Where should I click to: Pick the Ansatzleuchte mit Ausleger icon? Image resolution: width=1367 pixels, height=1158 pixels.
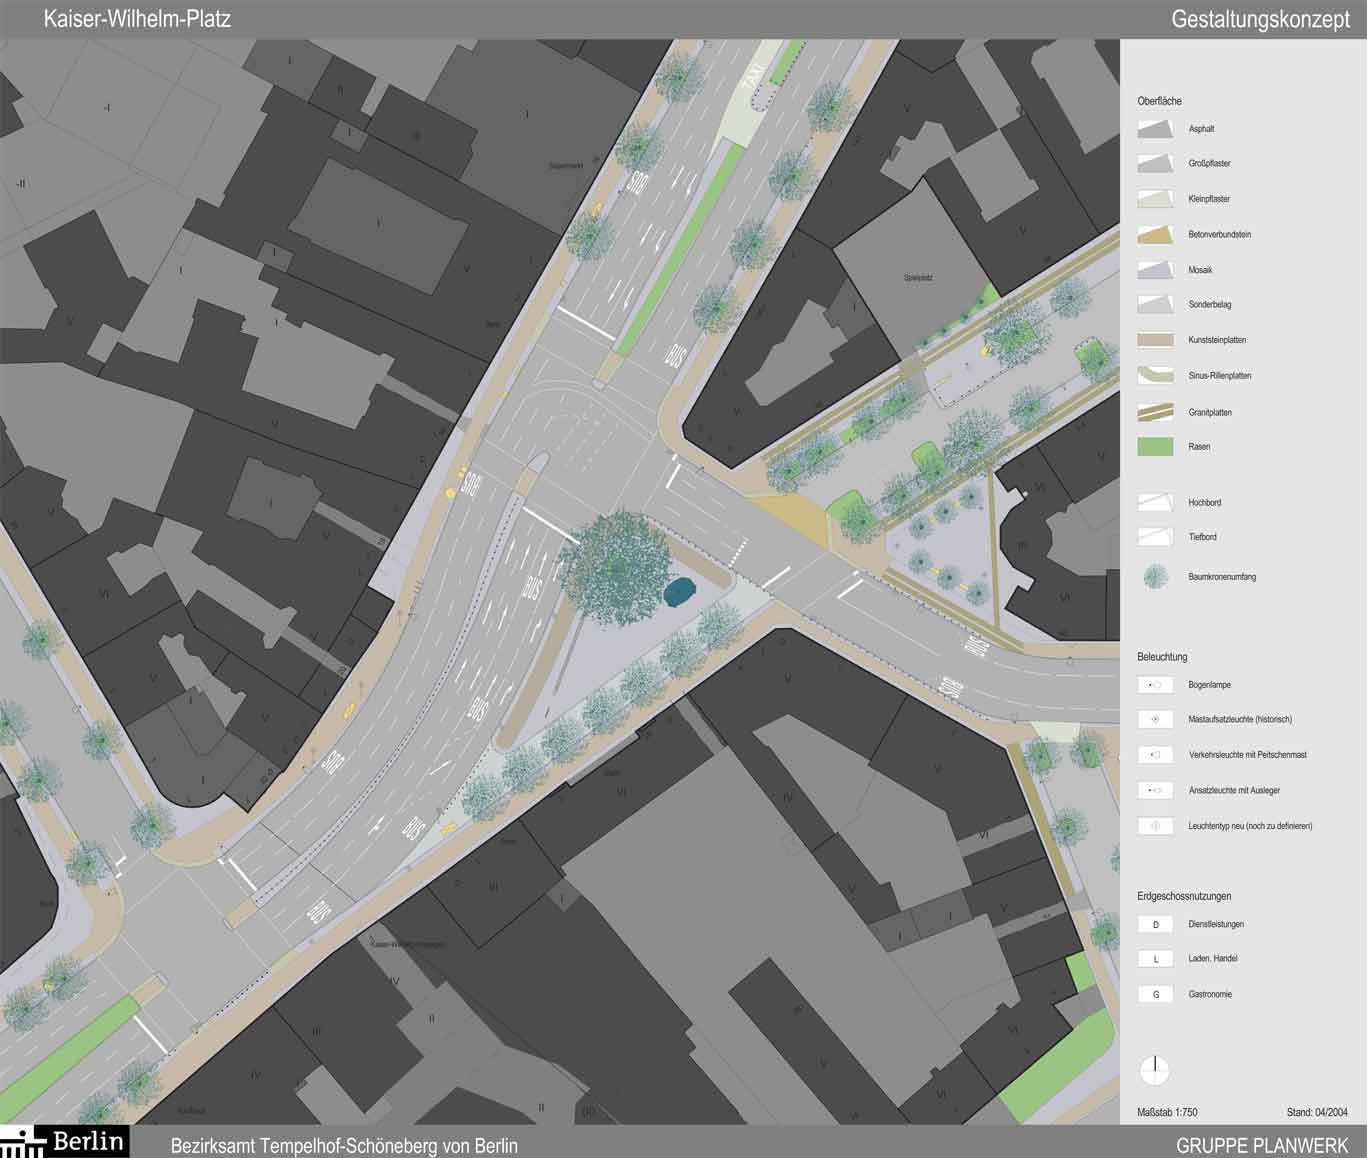tap(1155, 791)
